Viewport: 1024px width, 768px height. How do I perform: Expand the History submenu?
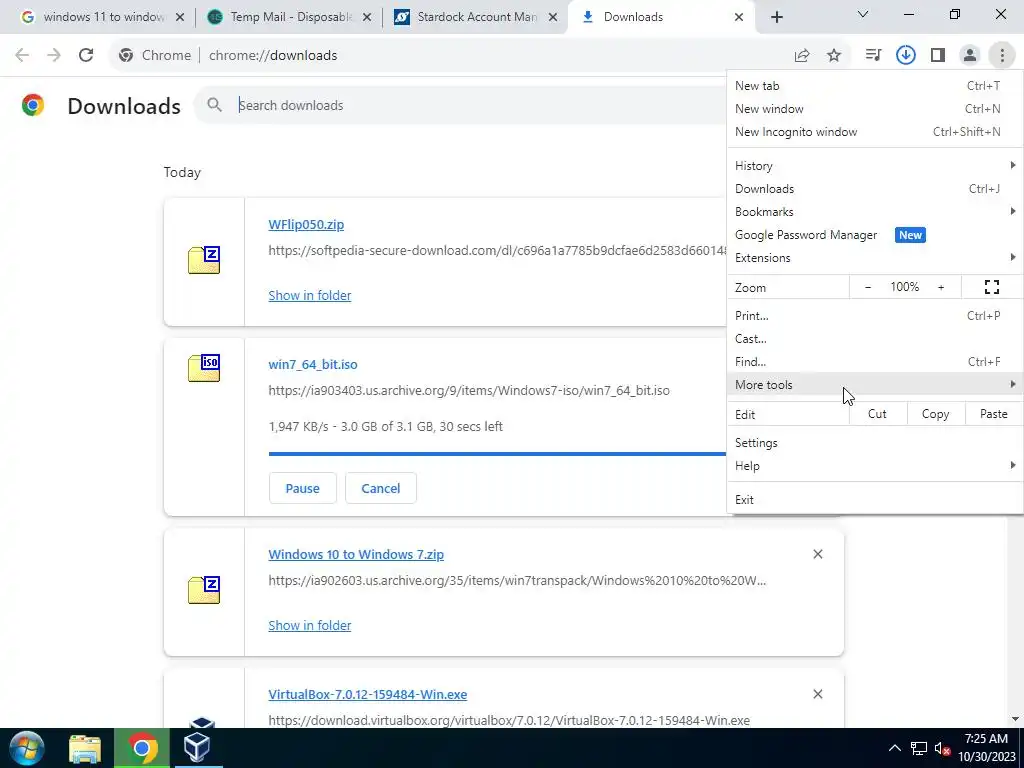point(875,166)
